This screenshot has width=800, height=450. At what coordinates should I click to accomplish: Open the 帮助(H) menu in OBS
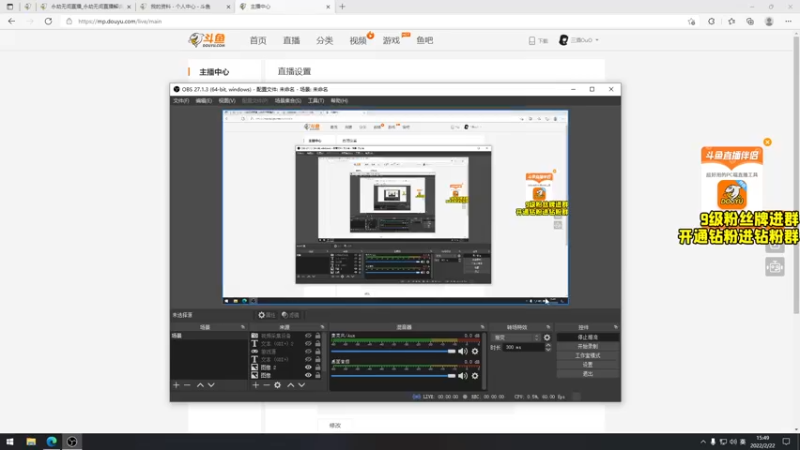coord(339,101)
